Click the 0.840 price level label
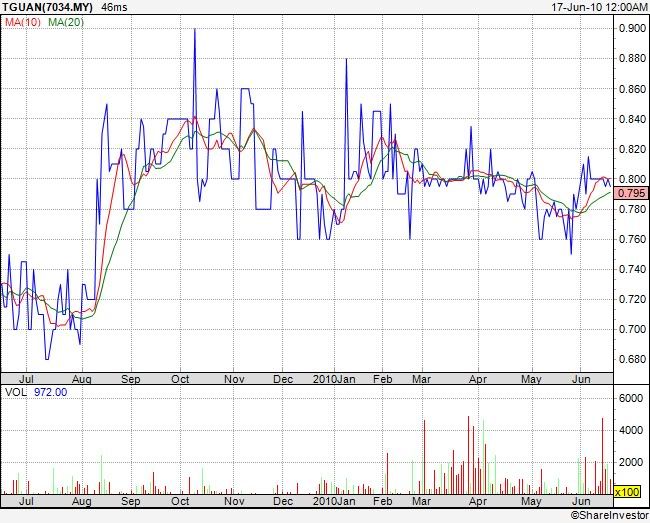Screen dimensions: 650x523 pyautogui.click(x=631, y=119)
